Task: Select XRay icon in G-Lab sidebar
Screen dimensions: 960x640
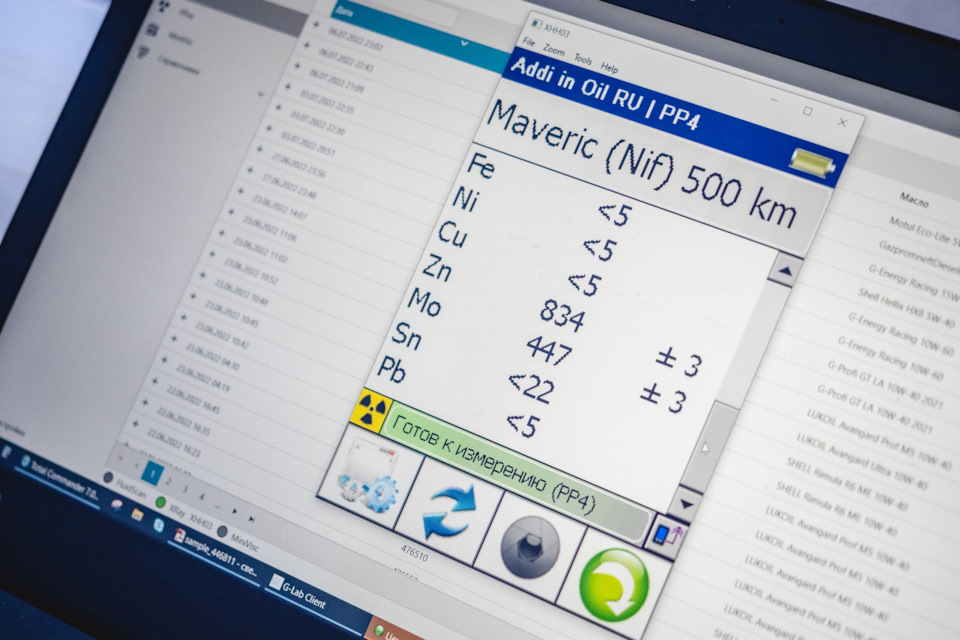Action: 165,7
